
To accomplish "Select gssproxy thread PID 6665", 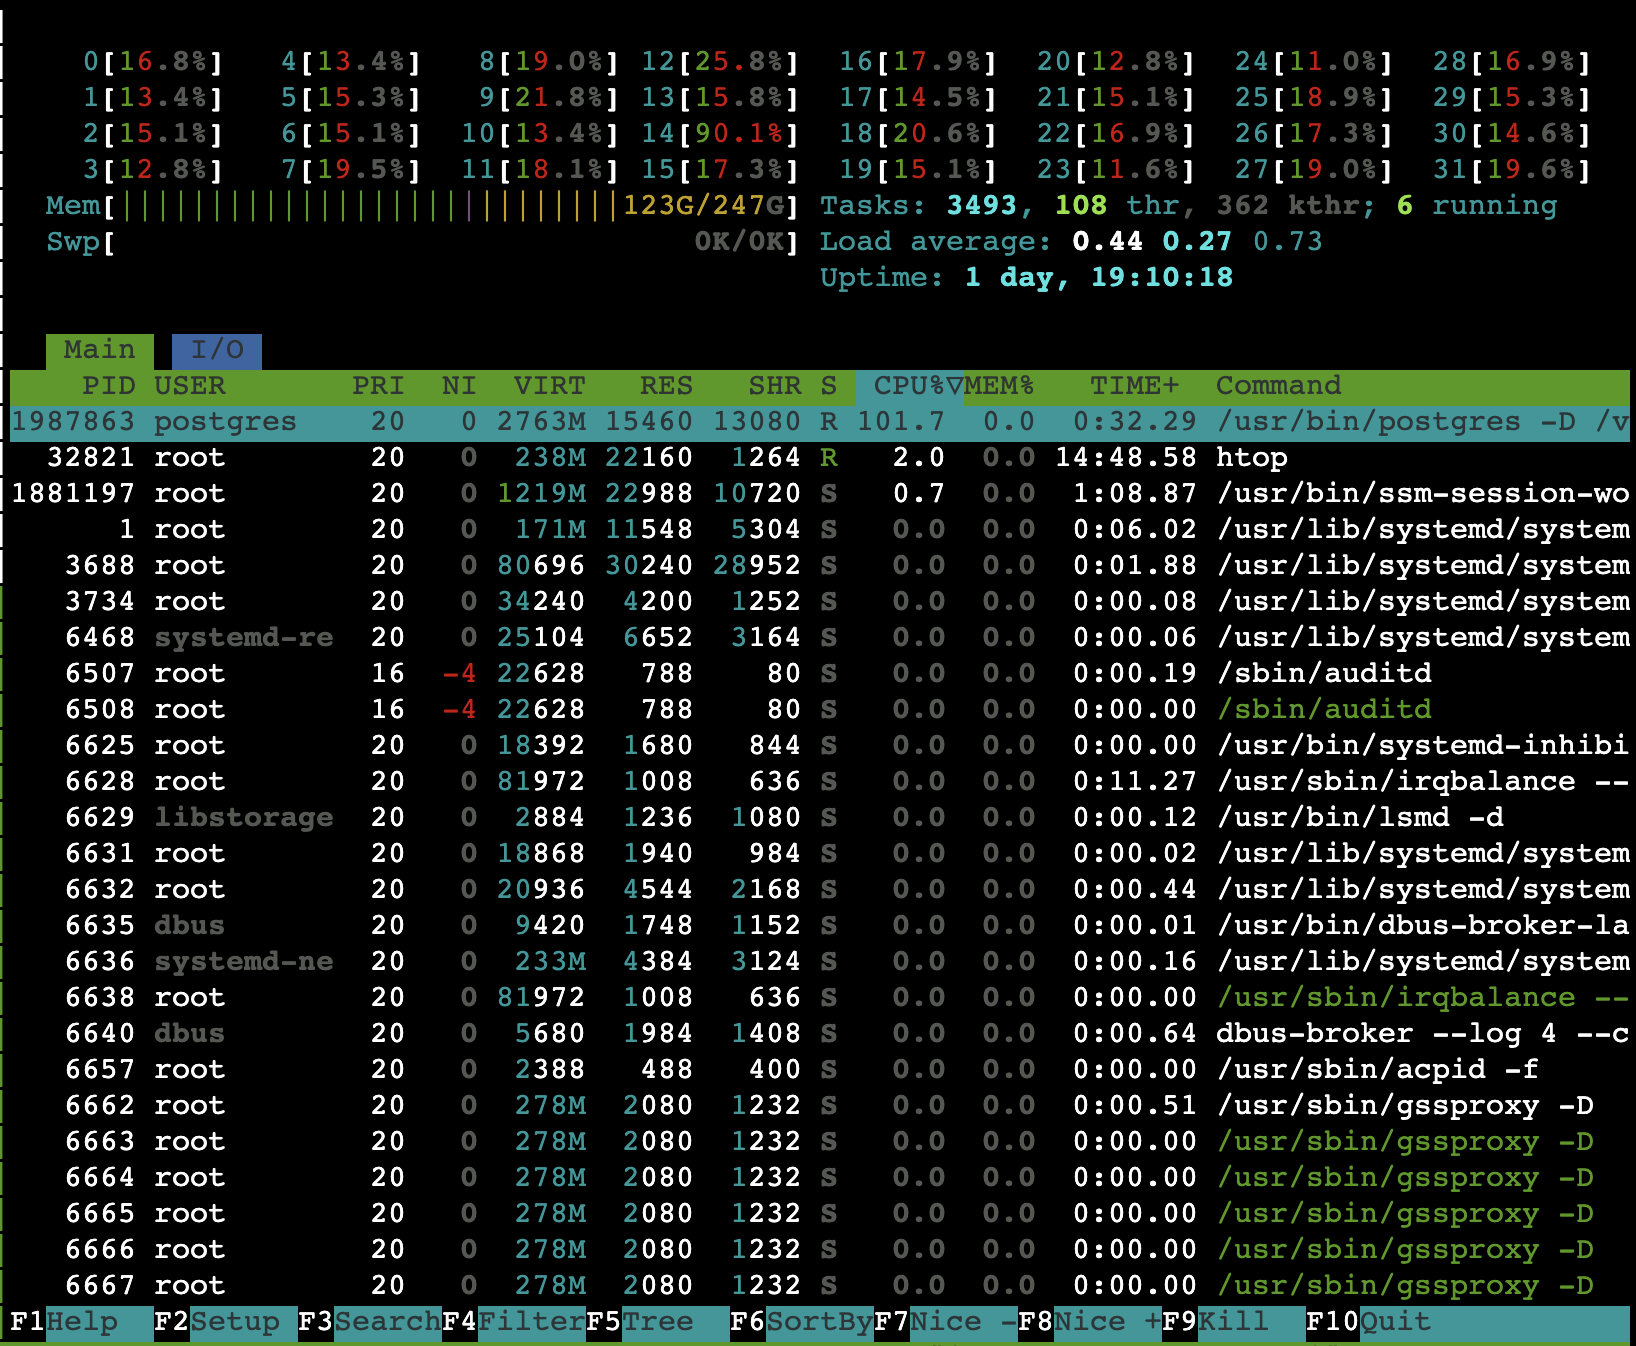I will click(x=820, y=1214).
